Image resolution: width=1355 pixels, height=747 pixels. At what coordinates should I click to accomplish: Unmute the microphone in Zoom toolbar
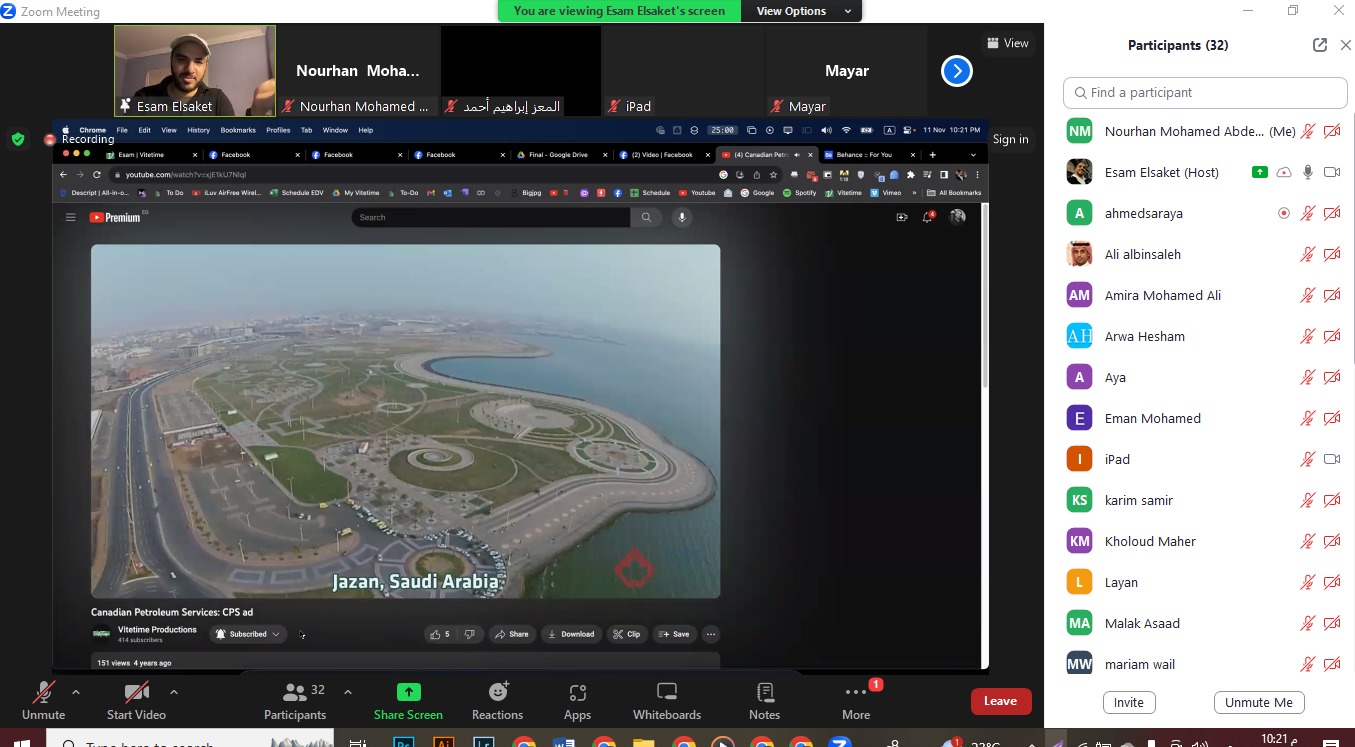(x=43, y=700)
